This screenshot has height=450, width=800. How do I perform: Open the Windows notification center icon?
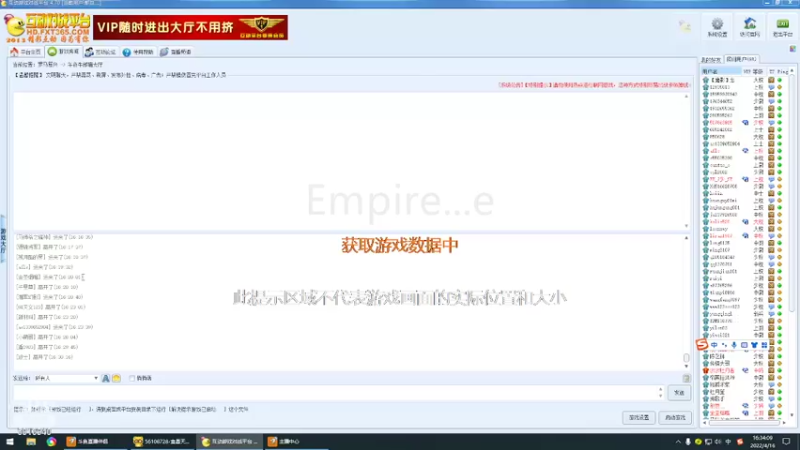pos(786,442)
